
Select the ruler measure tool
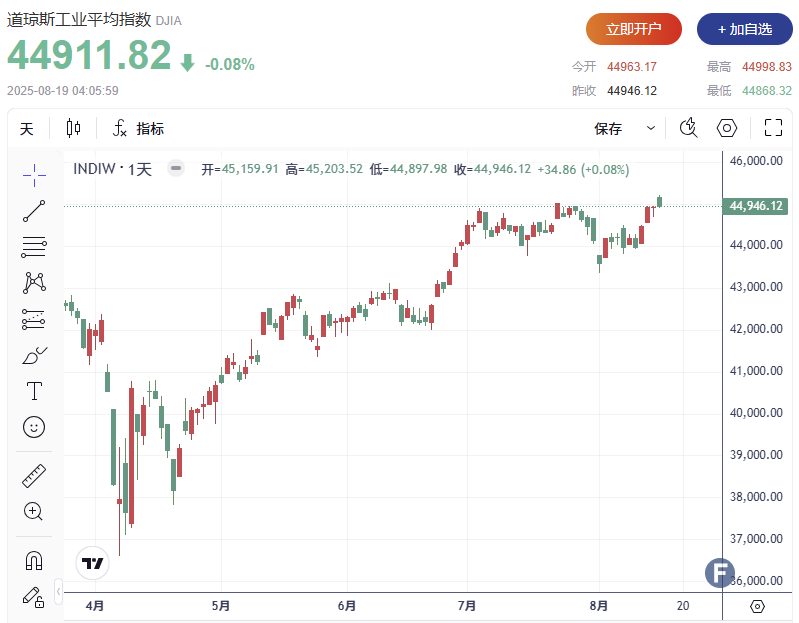(34, 475)
